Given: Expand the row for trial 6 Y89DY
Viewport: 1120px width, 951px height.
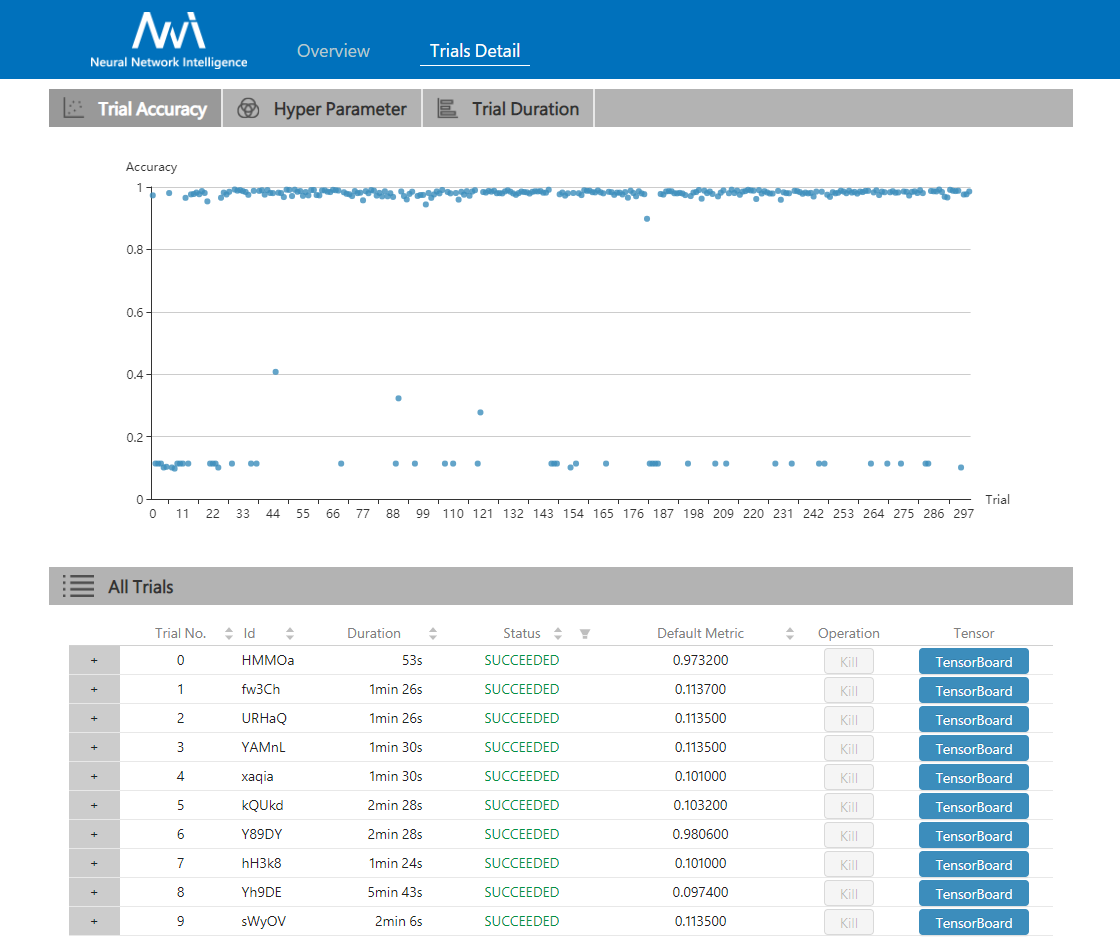Looking at the screenshot, I should (94, 835).
